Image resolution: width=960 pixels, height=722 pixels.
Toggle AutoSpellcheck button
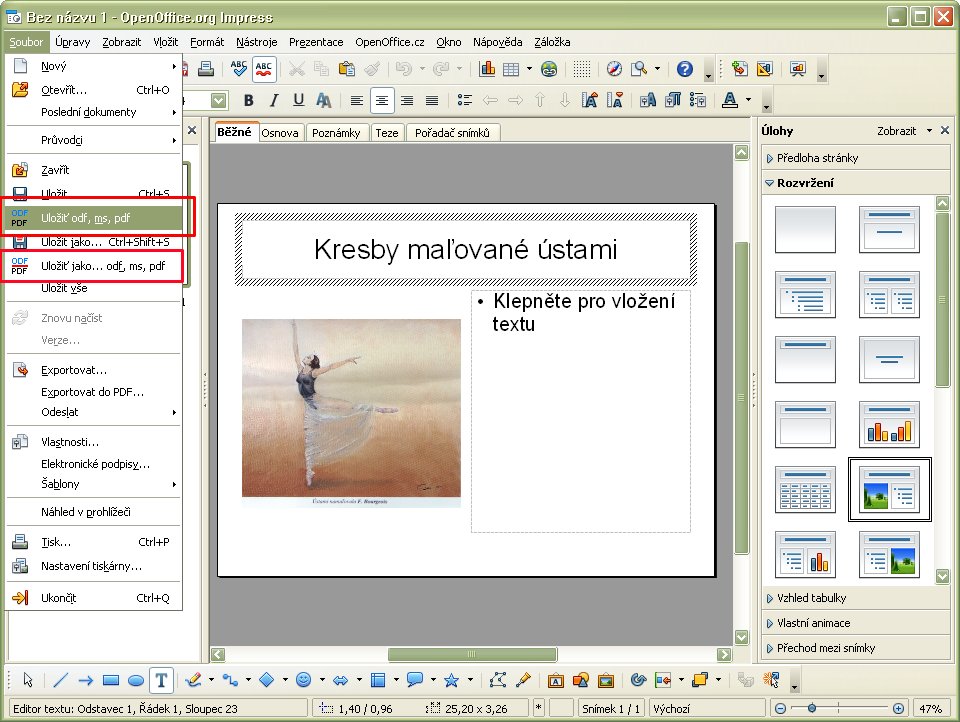click(x=264, y=69)
